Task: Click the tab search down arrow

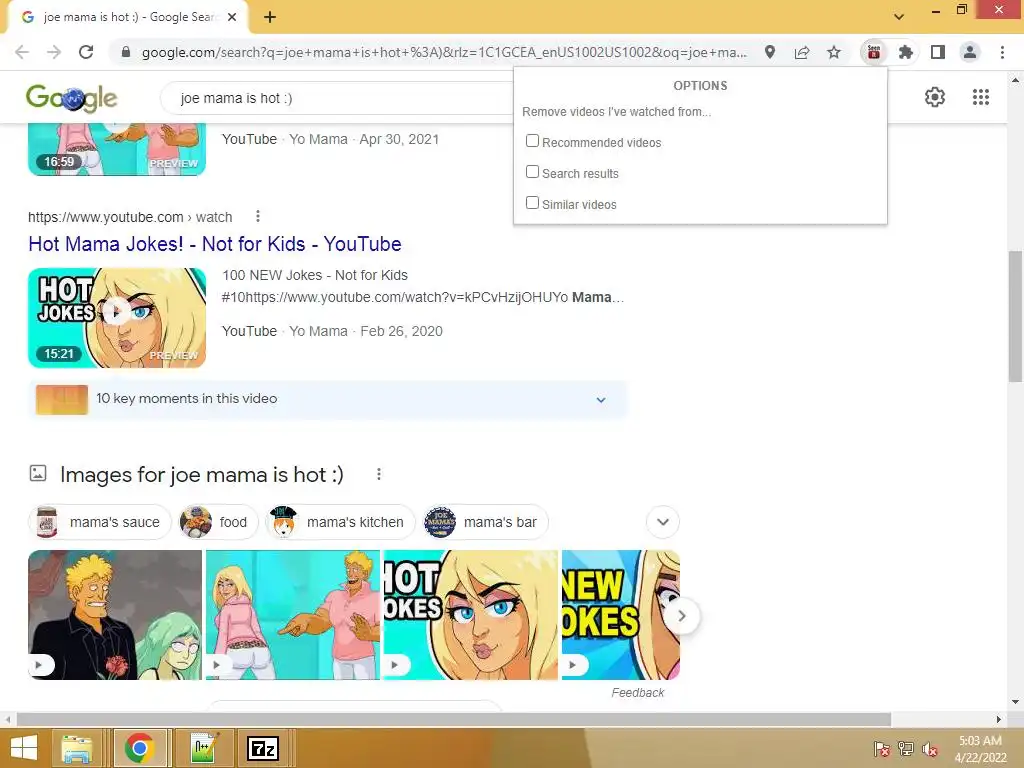Action: (x=899, y=17)
